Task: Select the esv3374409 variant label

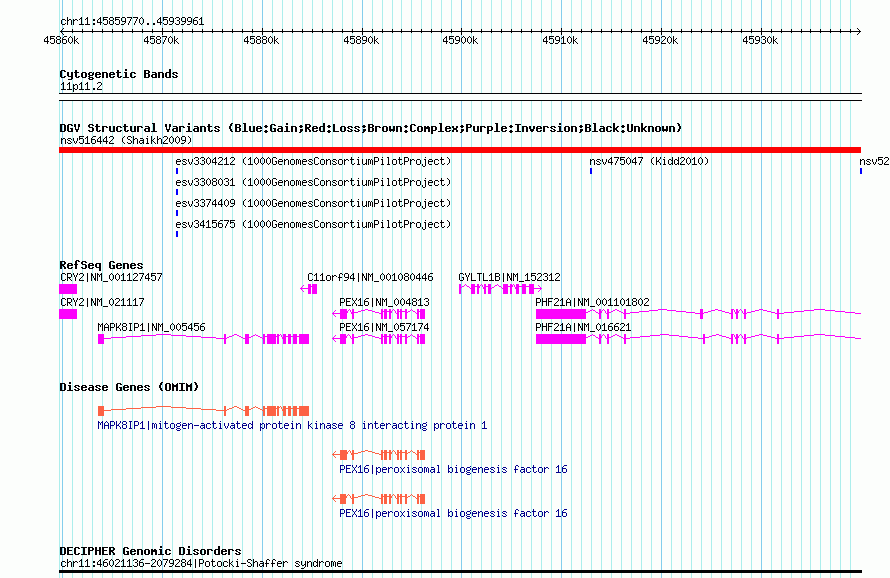Action: pyautogui.click(x=313, y=203)
